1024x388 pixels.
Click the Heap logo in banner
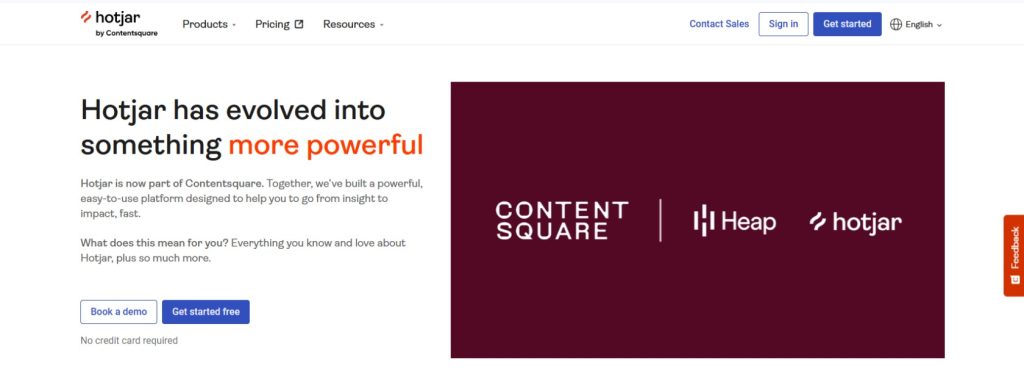click(x=735, y=221)
